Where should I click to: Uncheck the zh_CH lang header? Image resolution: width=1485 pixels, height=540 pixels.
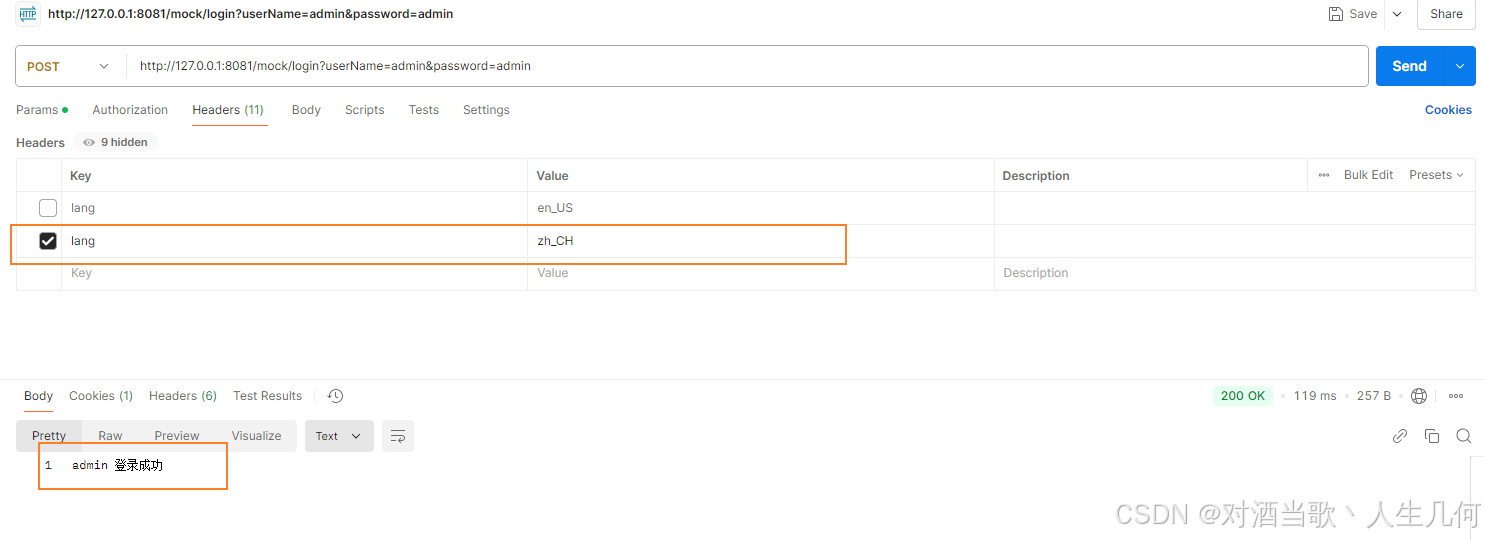[48, 241]
